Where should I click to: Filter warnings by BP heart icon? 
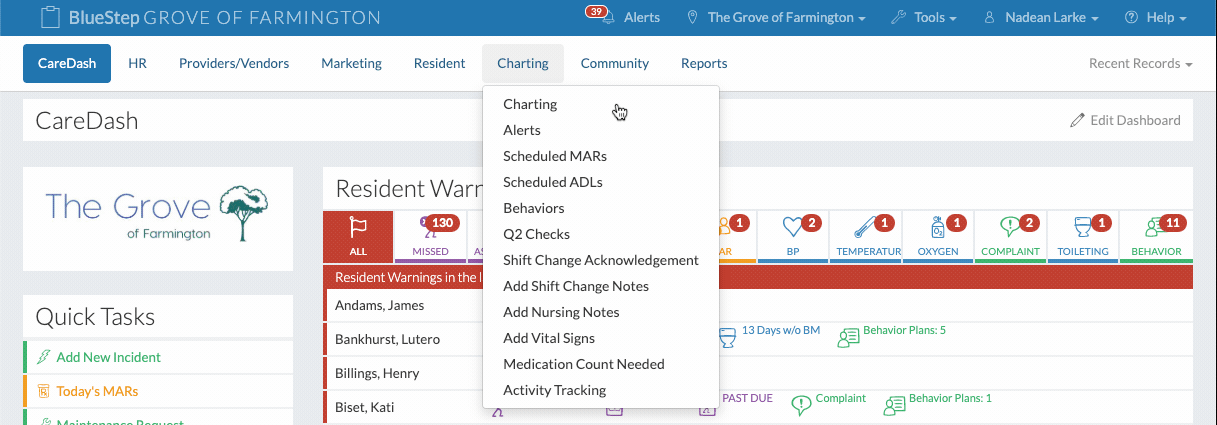point(792,236)
